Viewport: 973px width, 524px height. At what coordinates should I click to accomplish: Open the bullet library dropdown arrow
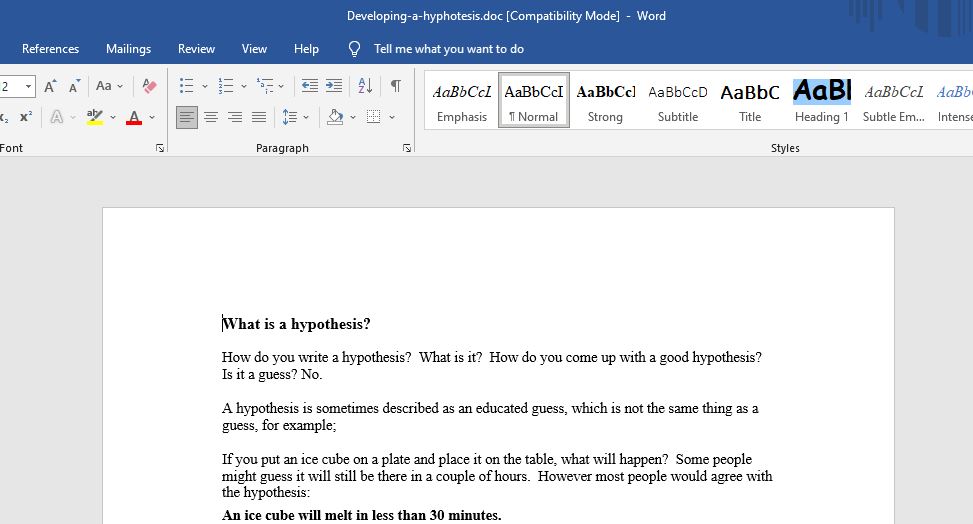tap(205, 86)
